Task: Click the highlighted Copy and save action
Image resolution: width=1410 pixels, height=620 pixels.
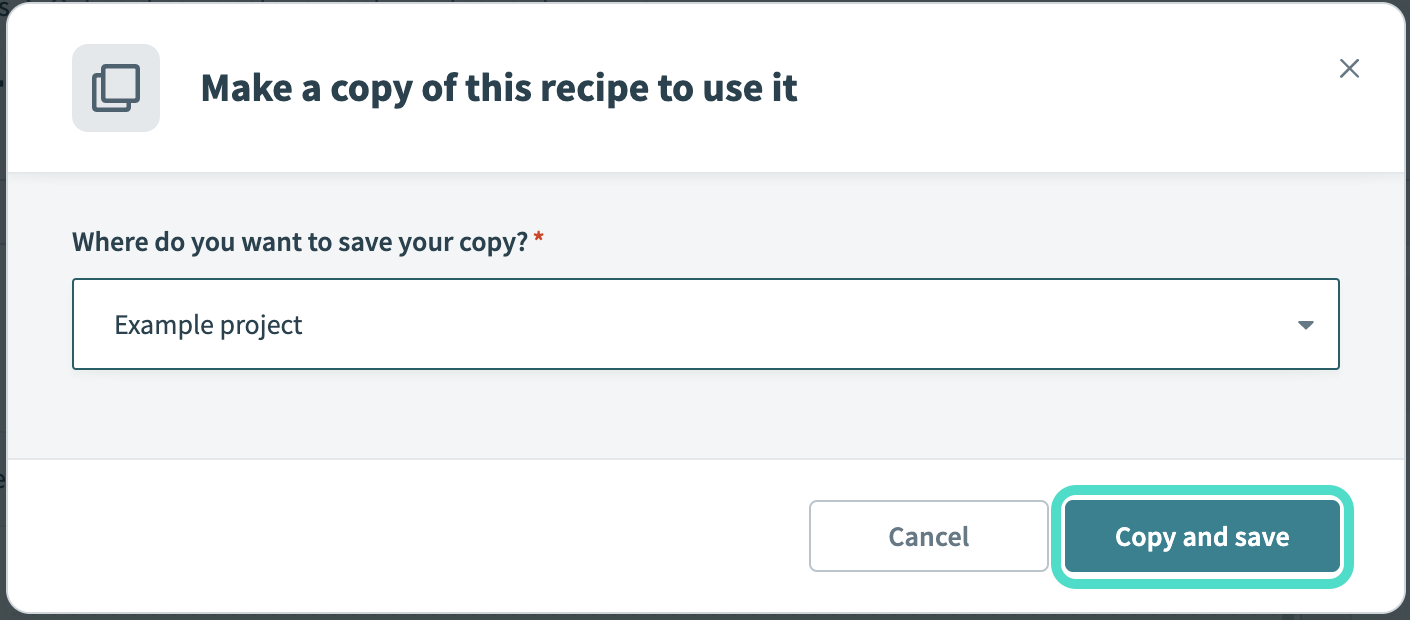Action: pos(1201,536)
